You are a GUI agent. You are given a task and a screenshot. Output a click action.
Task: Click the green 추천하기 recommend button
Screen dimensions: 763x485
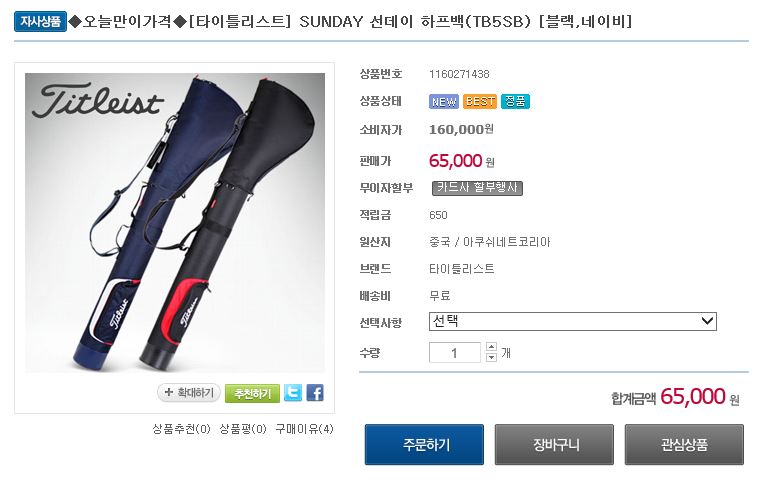pos(252,393)
